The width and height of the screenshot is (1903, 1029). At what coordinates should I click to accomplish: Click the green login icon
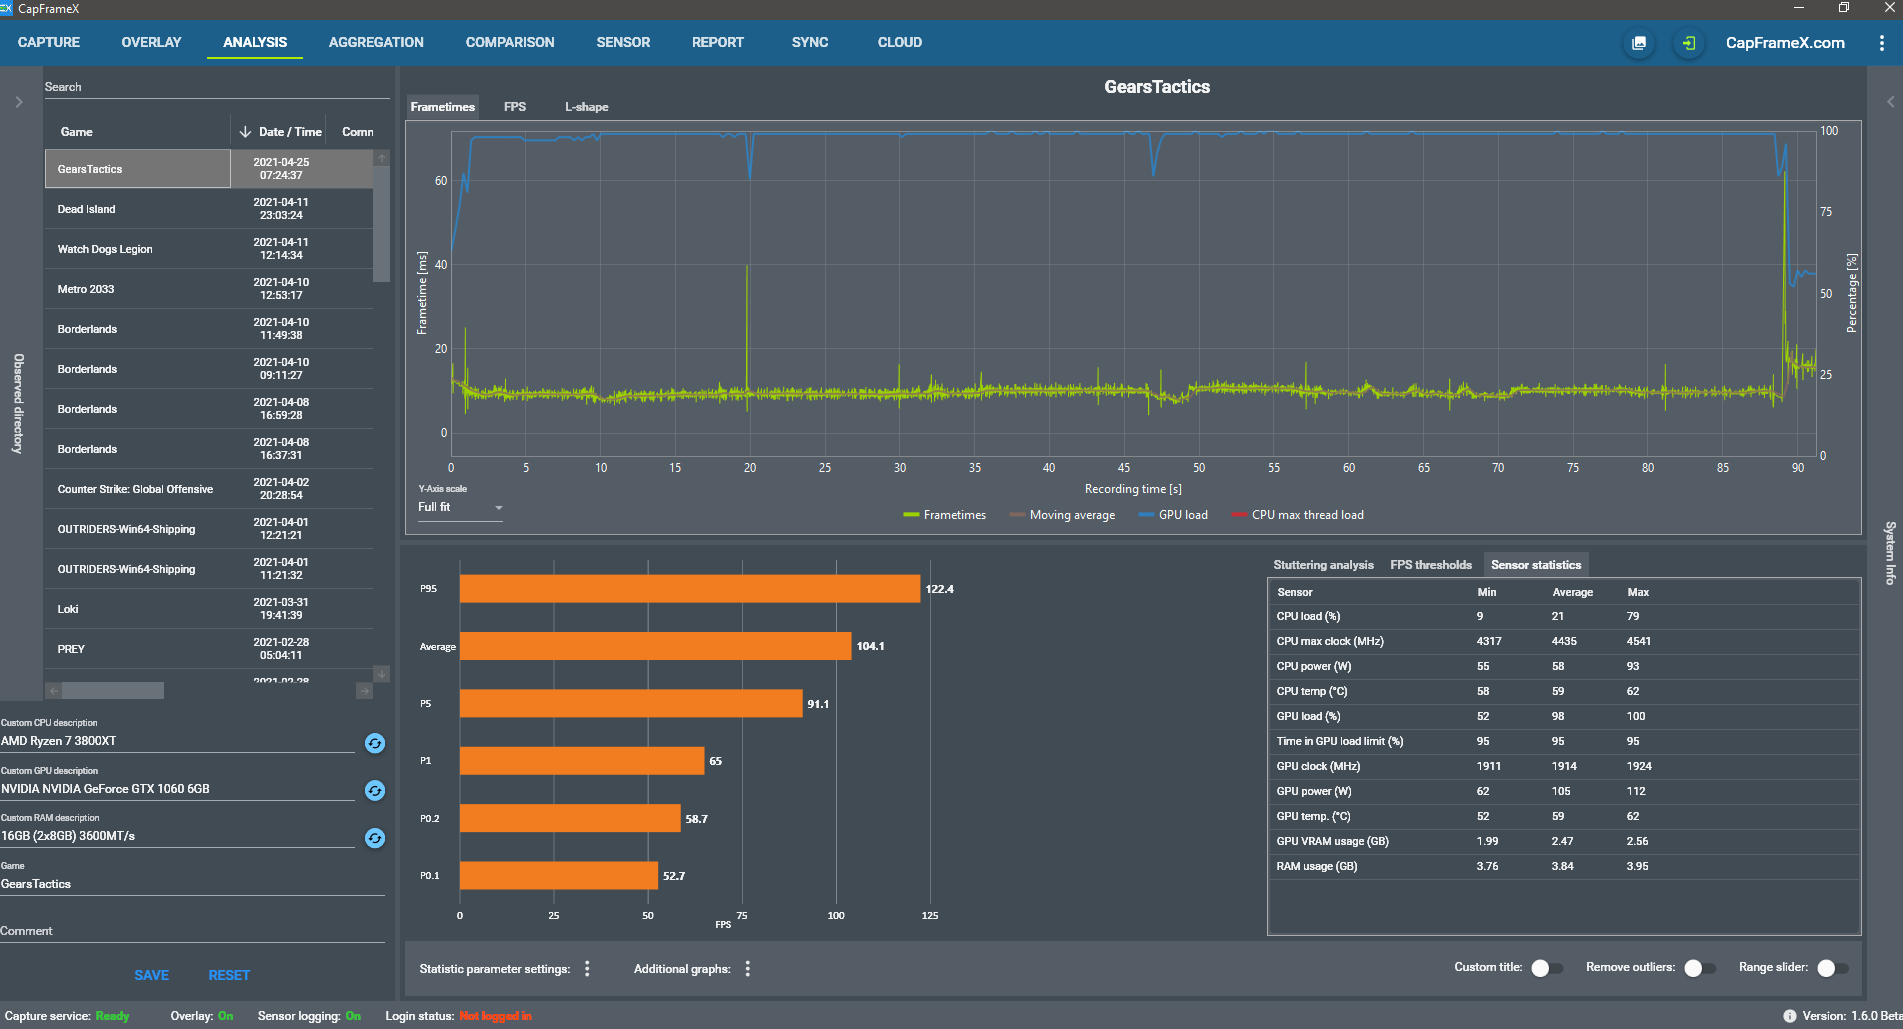tap(1689, 43)
